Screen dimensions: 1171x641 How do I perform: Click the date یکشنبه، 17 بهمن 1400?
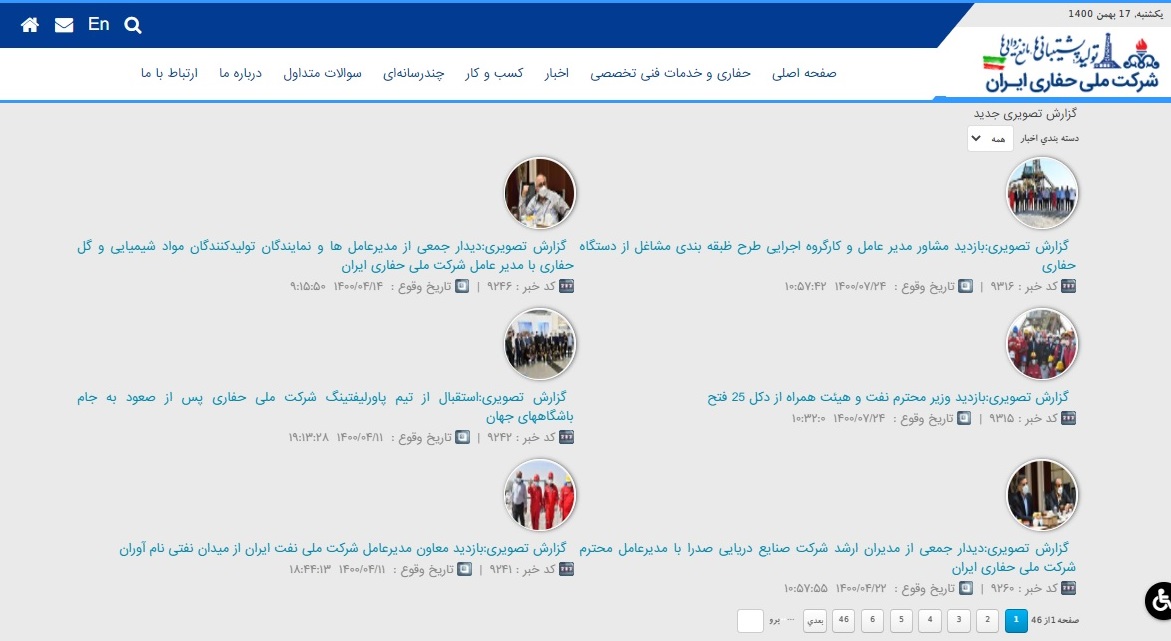[x=1115, y=13]
